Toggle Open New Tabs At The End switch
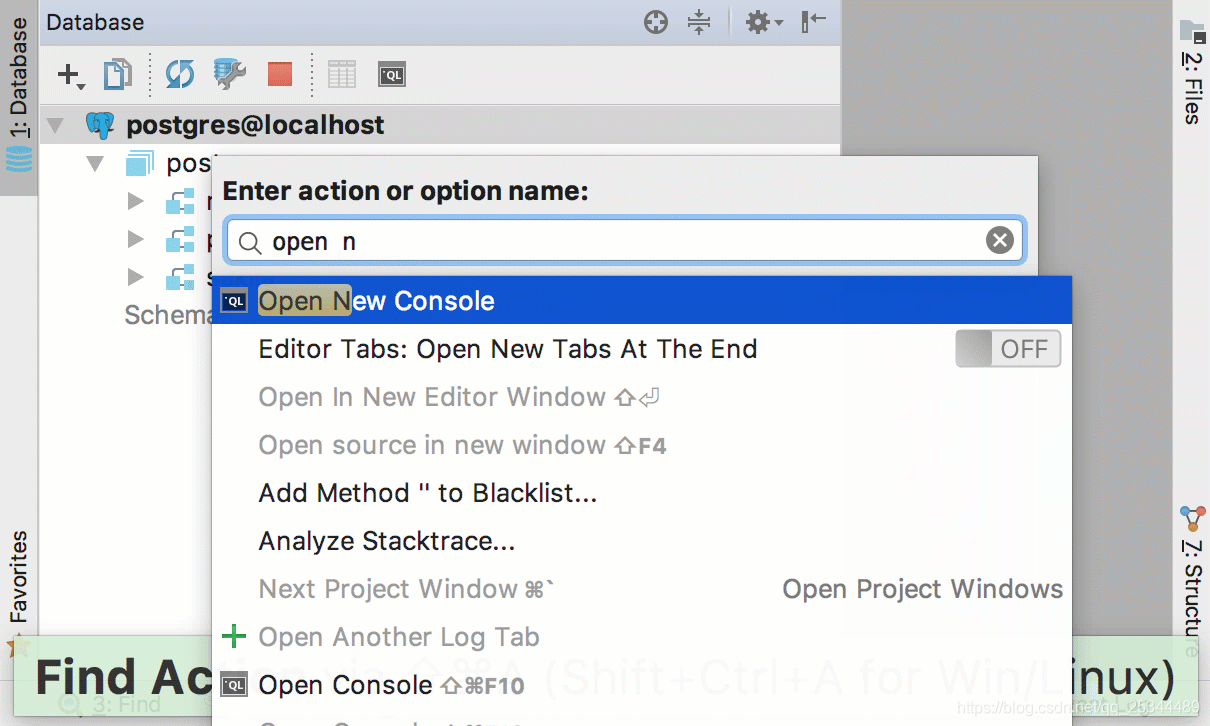This screenshot has height=726, width=1210. [1008, 349]
